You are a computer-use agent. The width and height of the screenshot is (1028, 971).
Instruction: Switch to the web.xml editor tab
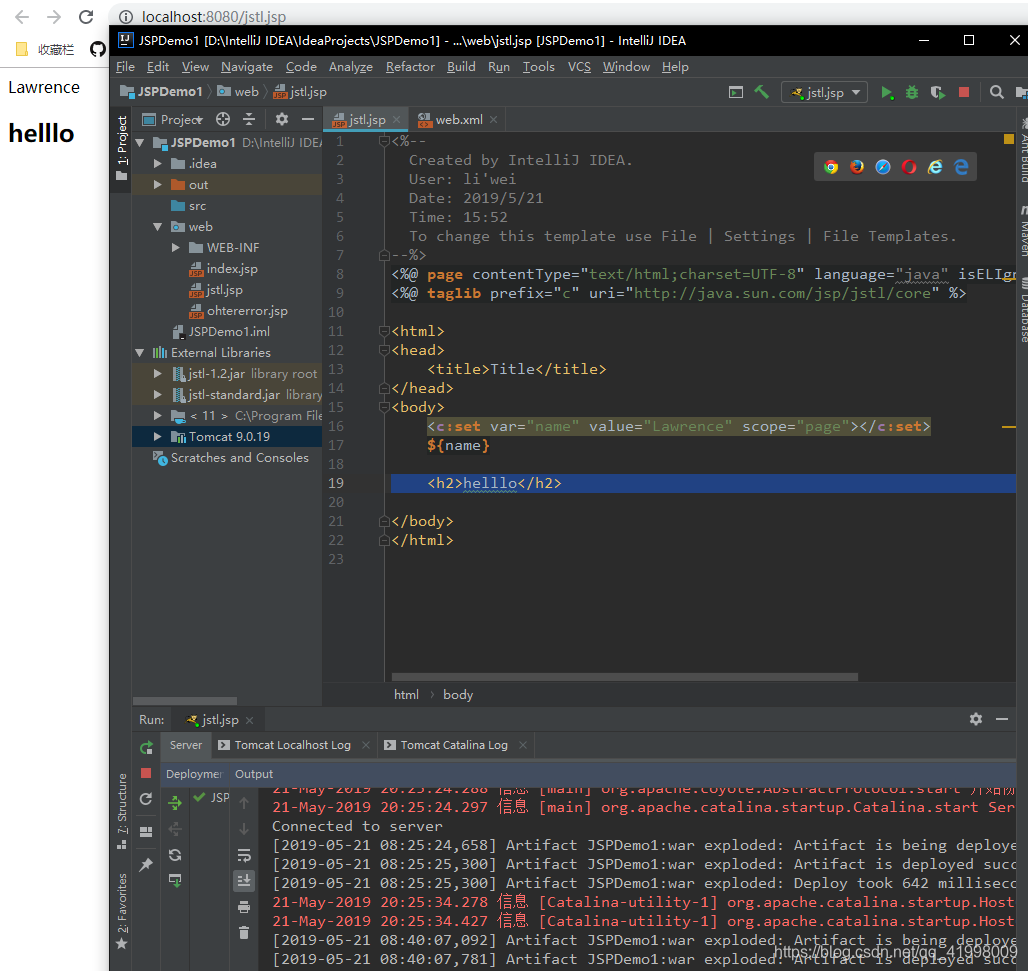click(x=458, y=119)
